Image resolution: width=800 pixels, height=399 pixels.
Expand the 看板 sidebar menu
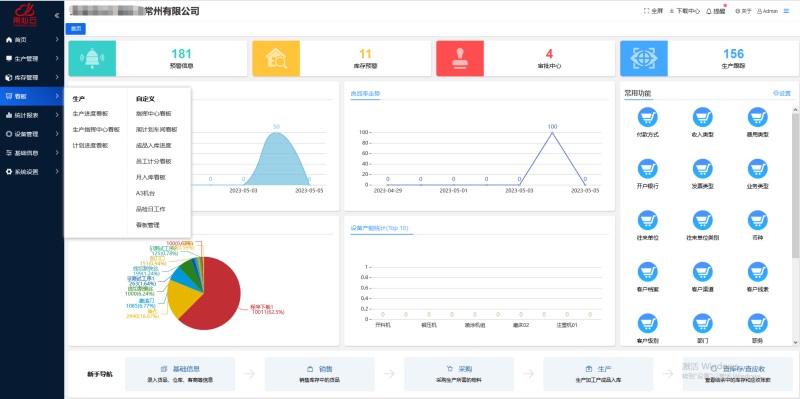pyautogui.click(x=32, y=96)
